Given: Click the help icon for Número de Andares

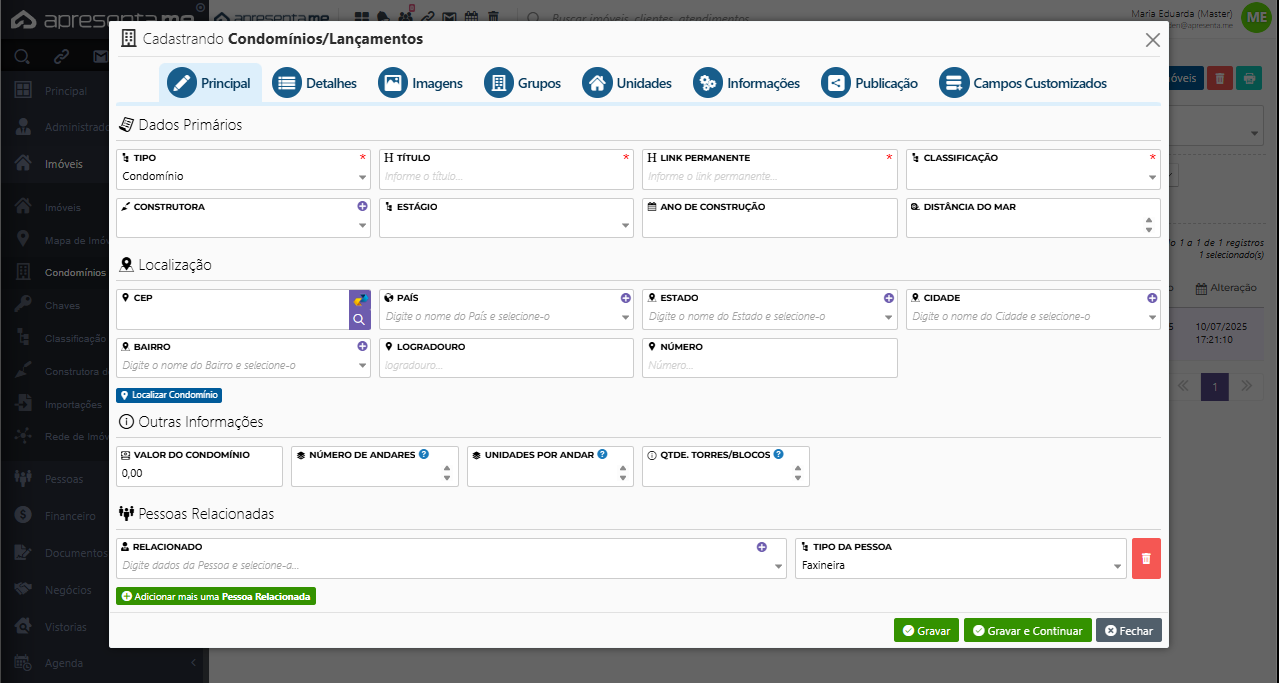Looking at the screenshot, I should pyautogui.click(x=424, y=454).
